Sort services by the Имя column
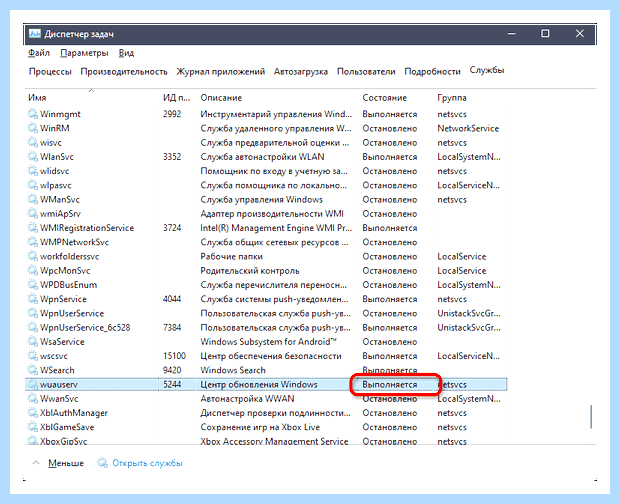 (x=37, y=98)
